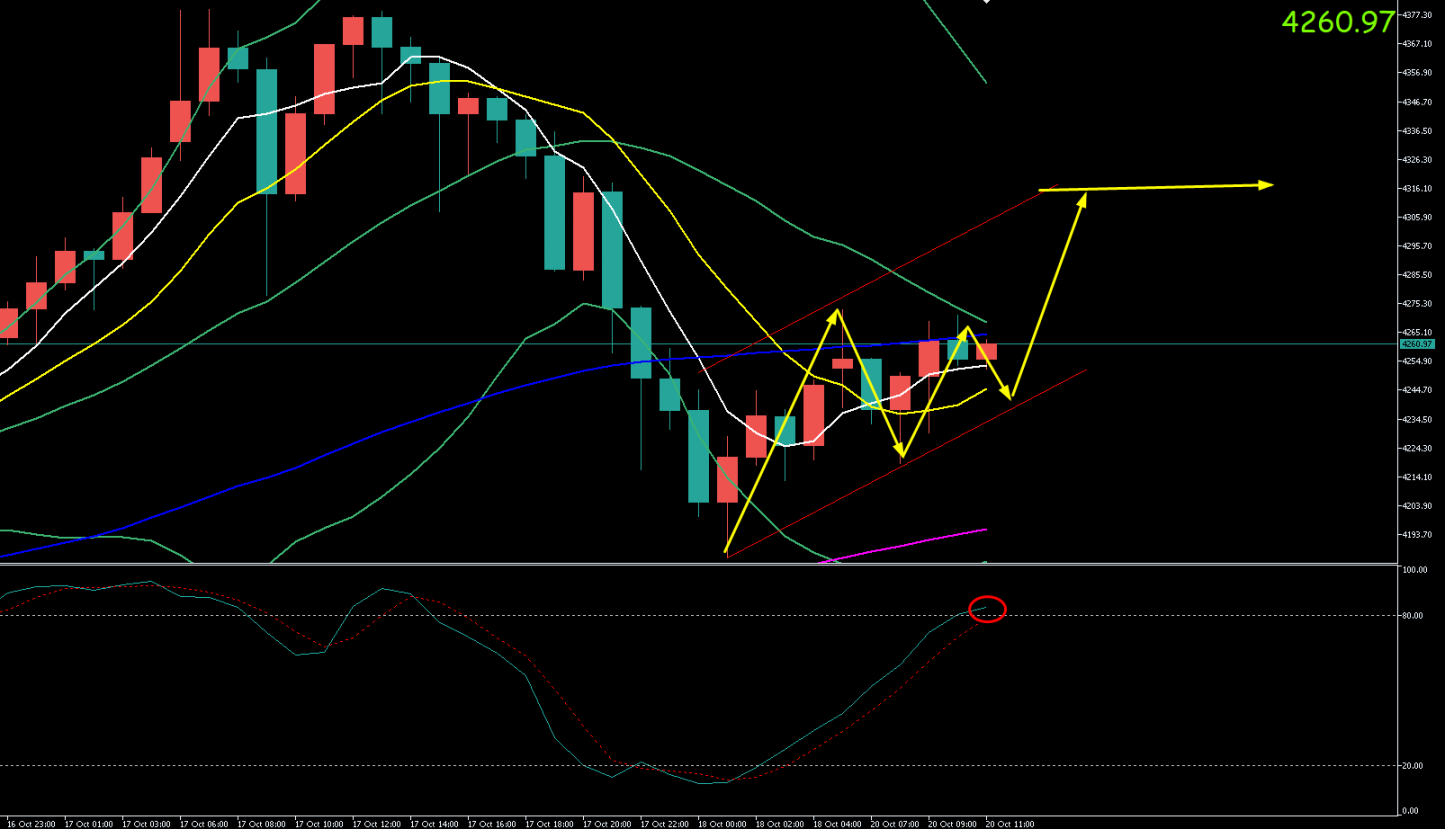Click the 80.00 oscillator level label
Viewport: 1445px width, 829px height.
(1414, 616)
